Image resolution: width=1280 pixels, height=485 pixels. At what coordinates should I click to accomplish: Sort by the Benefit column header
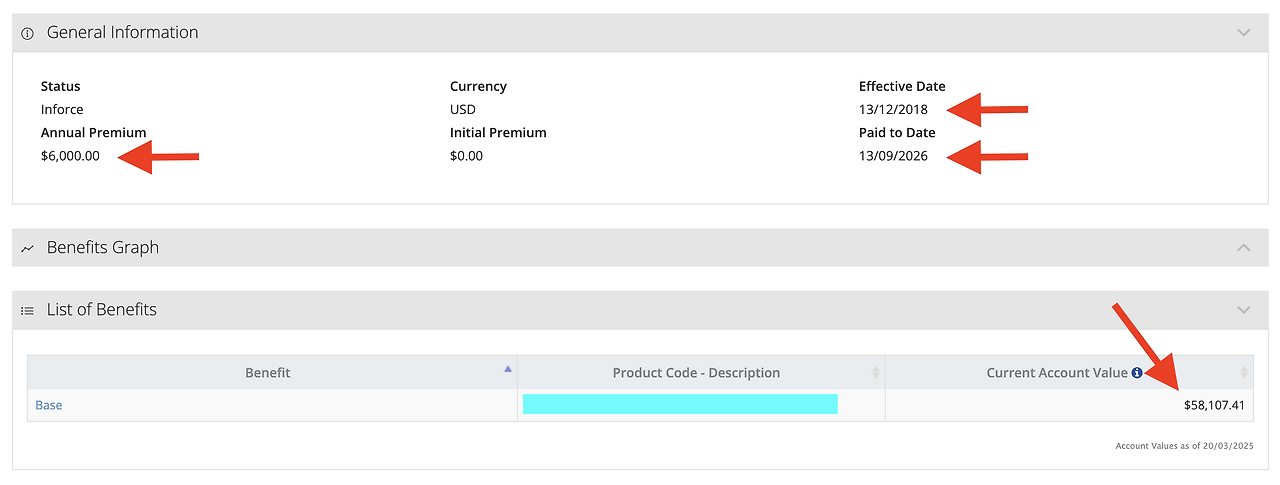(x=268, y=373)
